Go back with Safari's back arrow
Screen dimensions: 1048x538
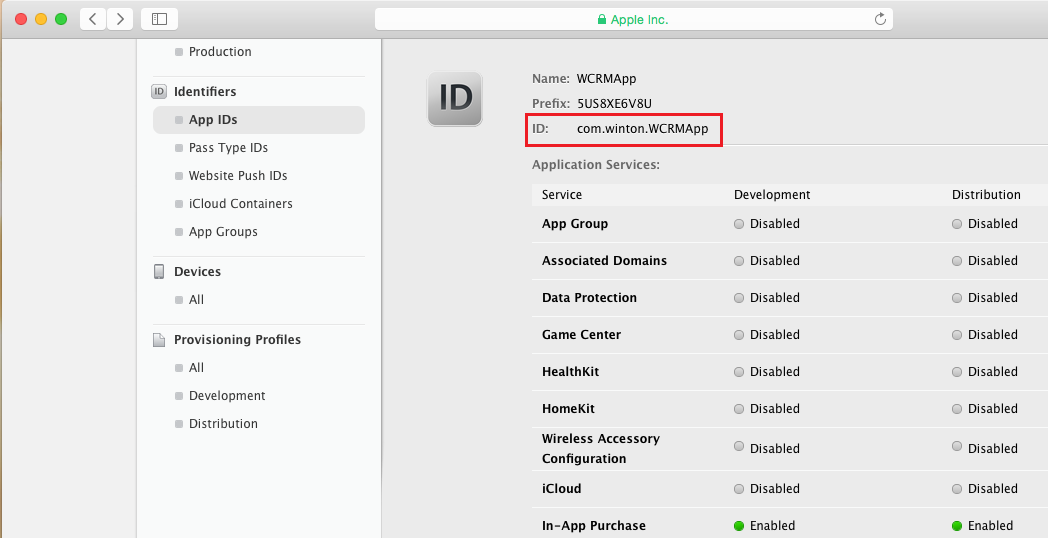click(93, 19)
